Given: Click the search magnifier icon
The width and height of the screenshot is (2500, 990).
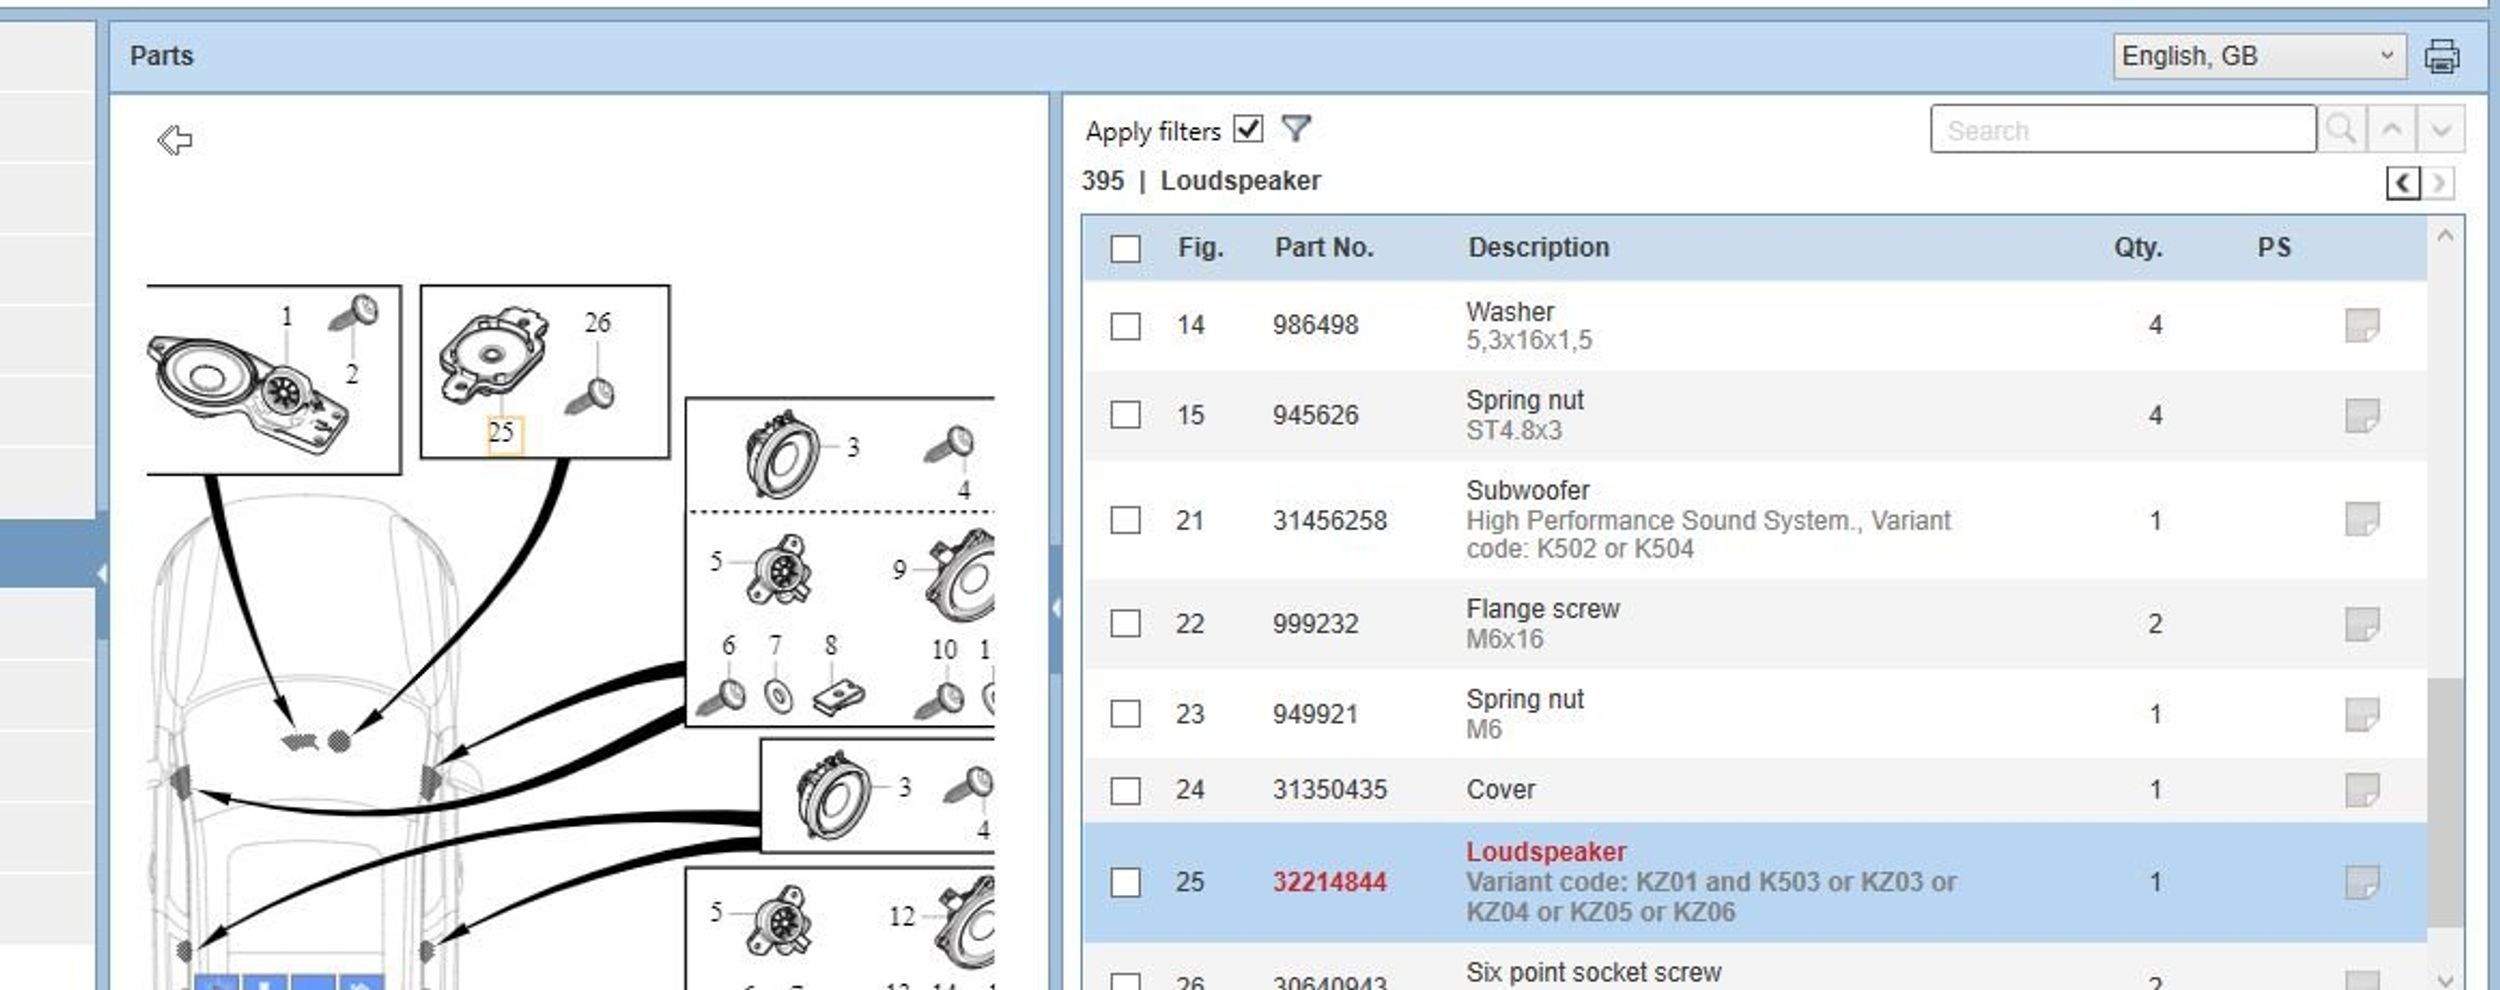Looking at the screenshot, I should [2341, 129].
